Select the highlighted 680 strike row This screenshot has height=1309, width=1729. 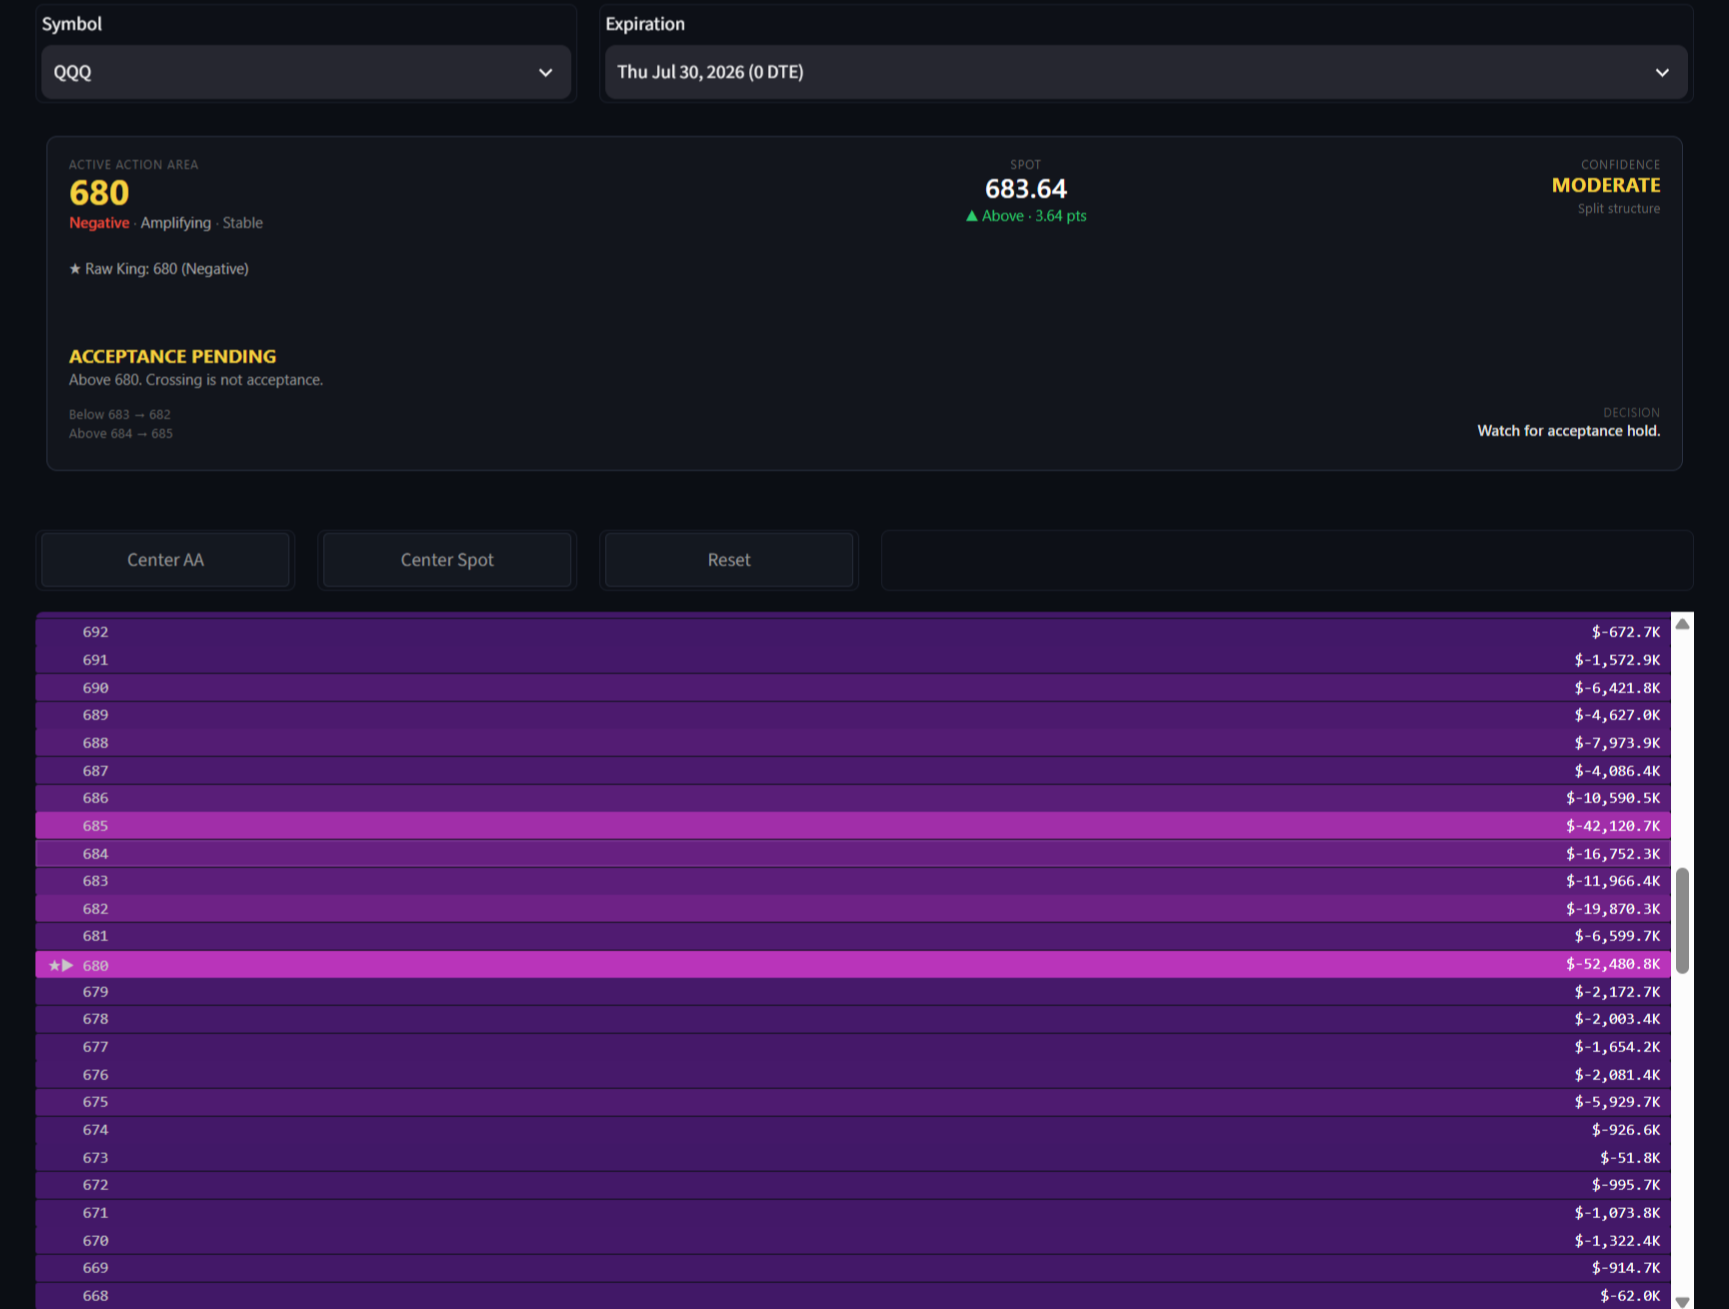pos(853,964)
